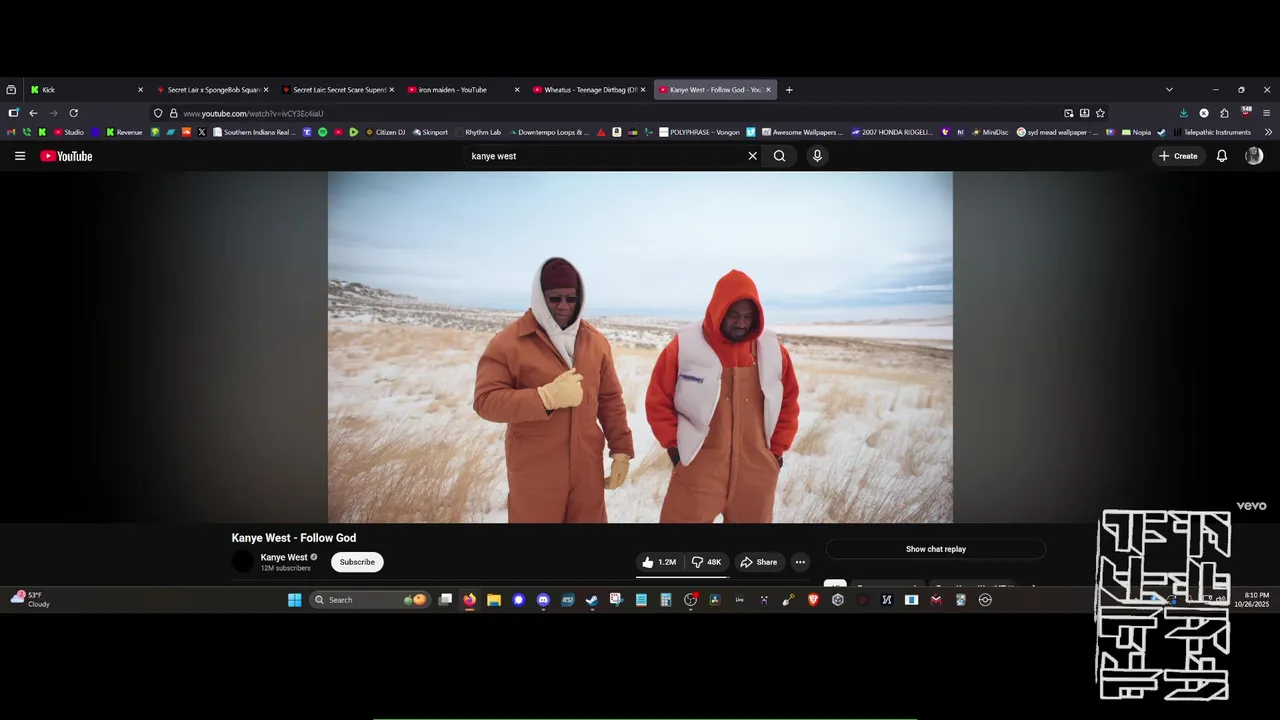Subscribe to Kanye West channel
This screenshot has width=1280, height=720.
[x=357, y=562]
